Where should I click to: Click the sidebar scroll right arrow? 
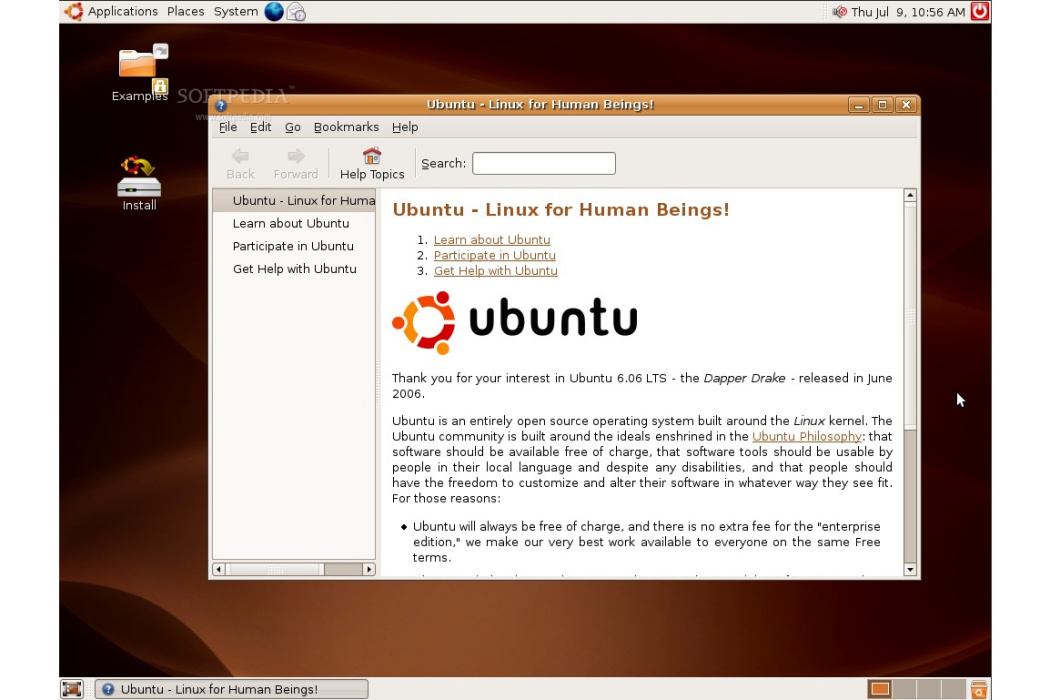click(369, 569)
